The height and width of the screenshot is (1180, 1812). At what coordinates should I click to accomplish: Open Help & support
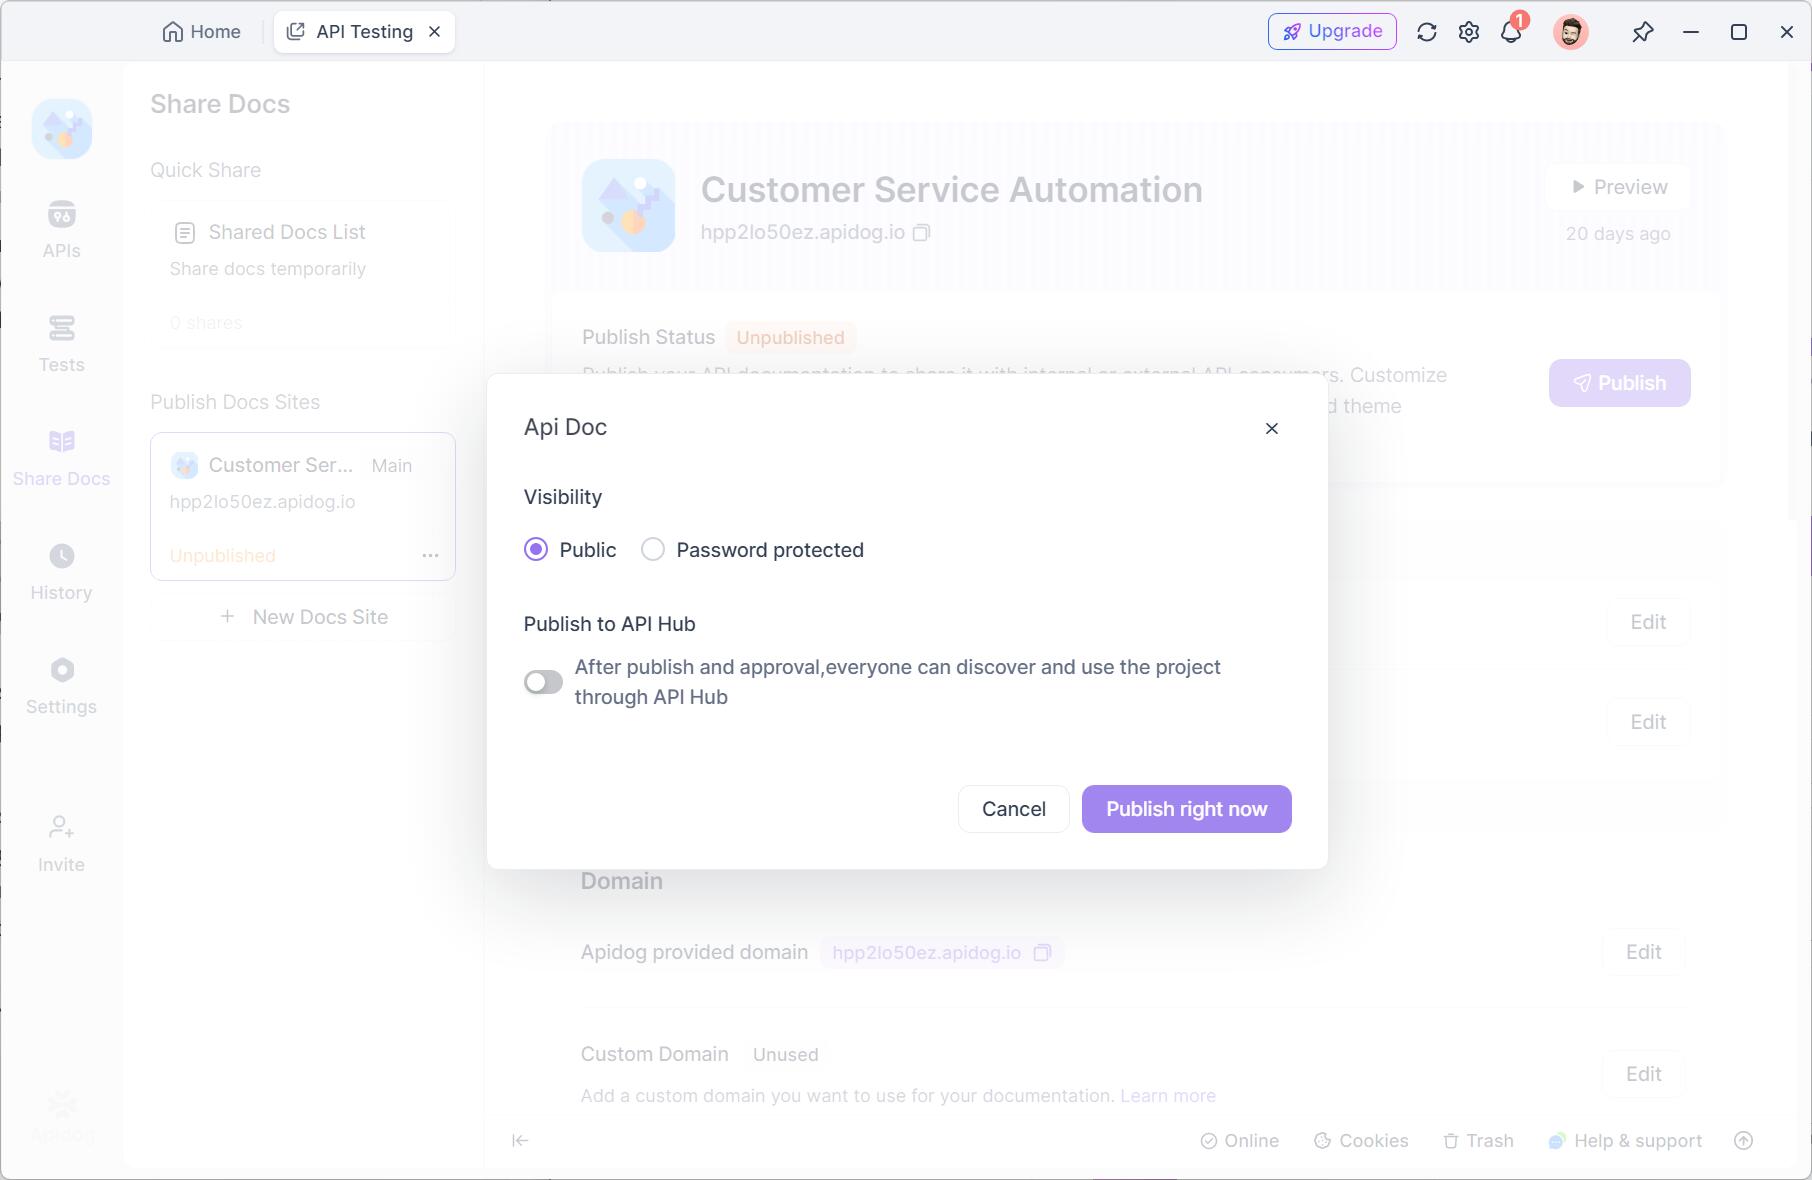(1625, 1141)
